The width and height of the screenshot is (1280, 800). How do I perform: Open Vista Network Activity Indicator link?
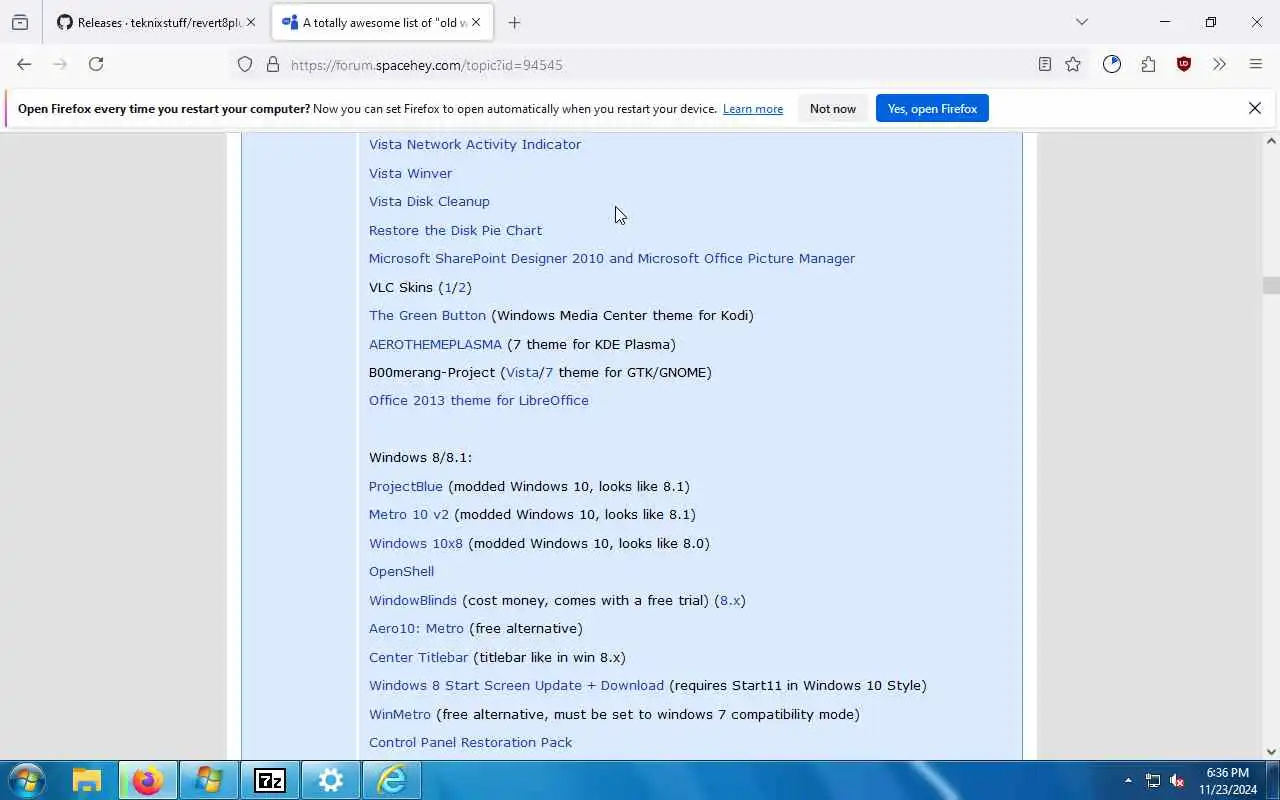click(475, 144)
